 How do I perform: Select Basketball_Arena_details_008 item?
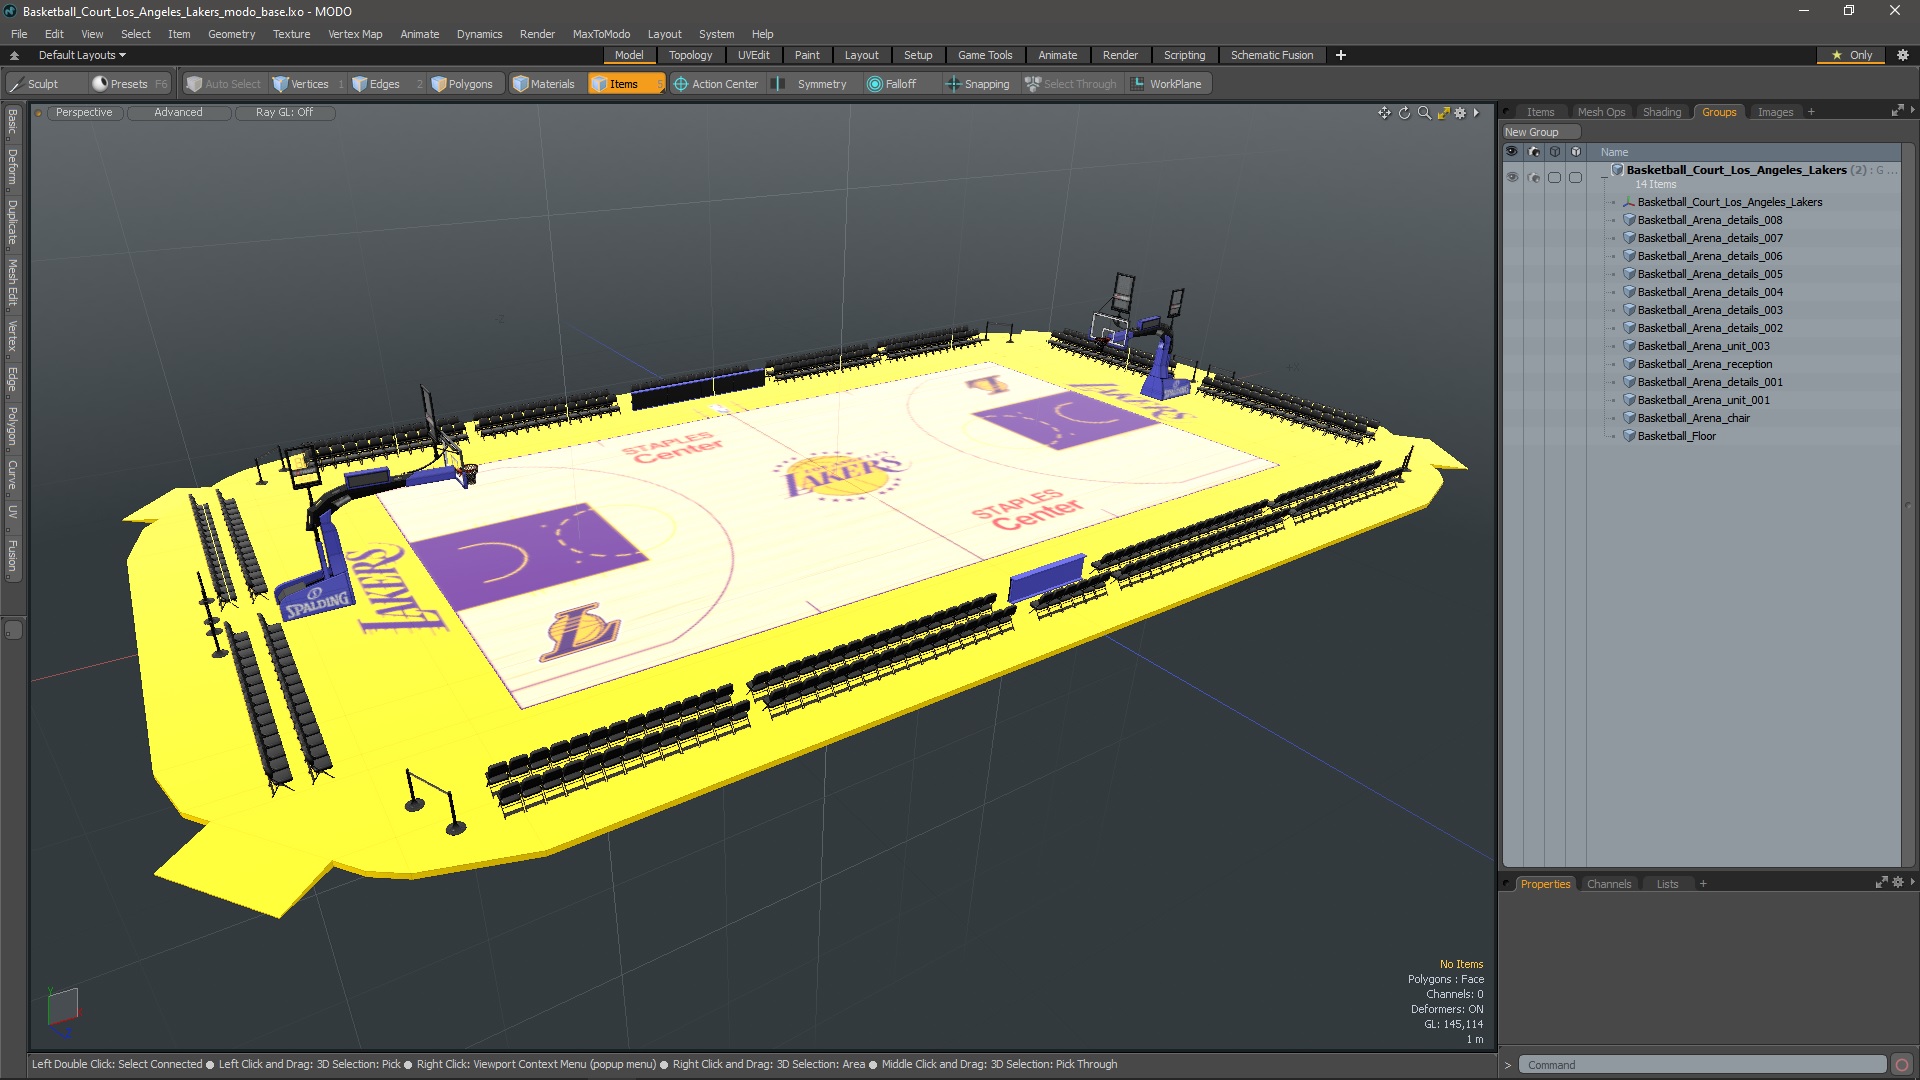click(1709, 220)
